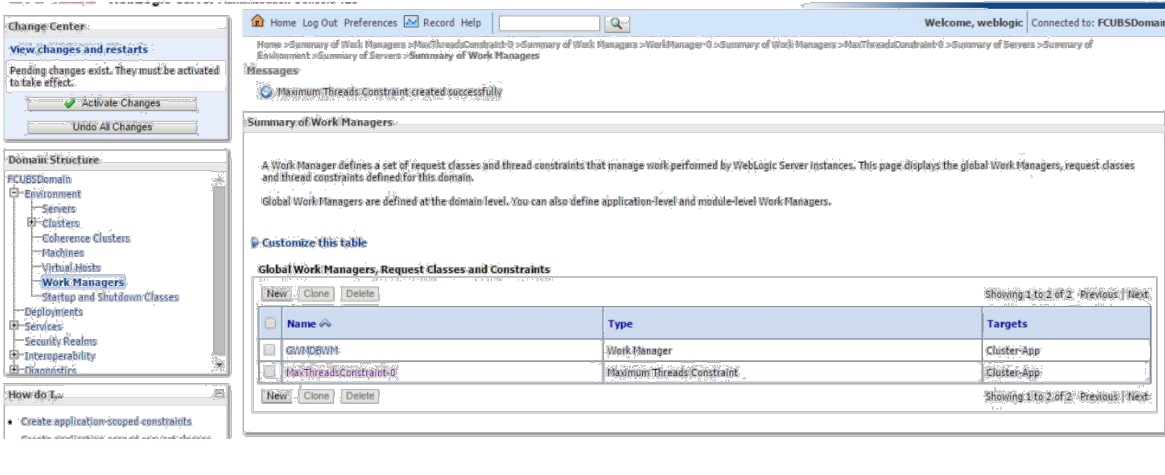Click Cluster-App target in GWMDBWM row
1165x475 pixels.
click(x=1013, y=350)
